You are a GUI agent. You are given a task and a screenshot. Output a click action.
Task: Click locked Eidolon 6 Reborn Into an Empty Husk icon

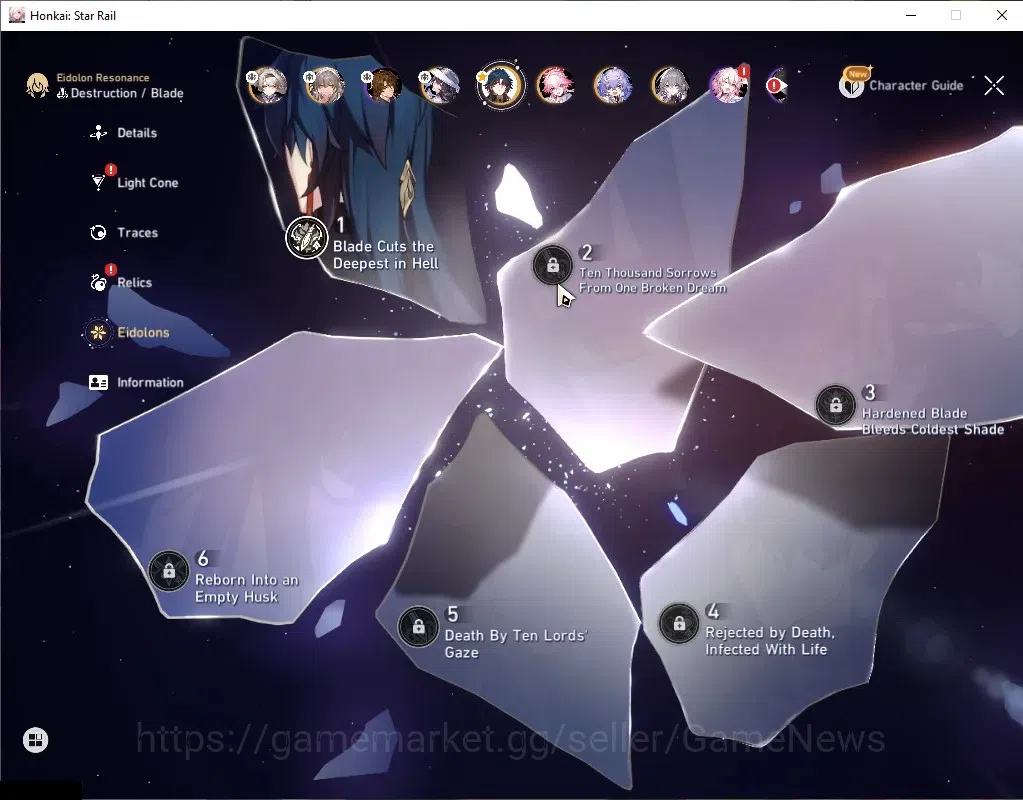coord(169,571)
